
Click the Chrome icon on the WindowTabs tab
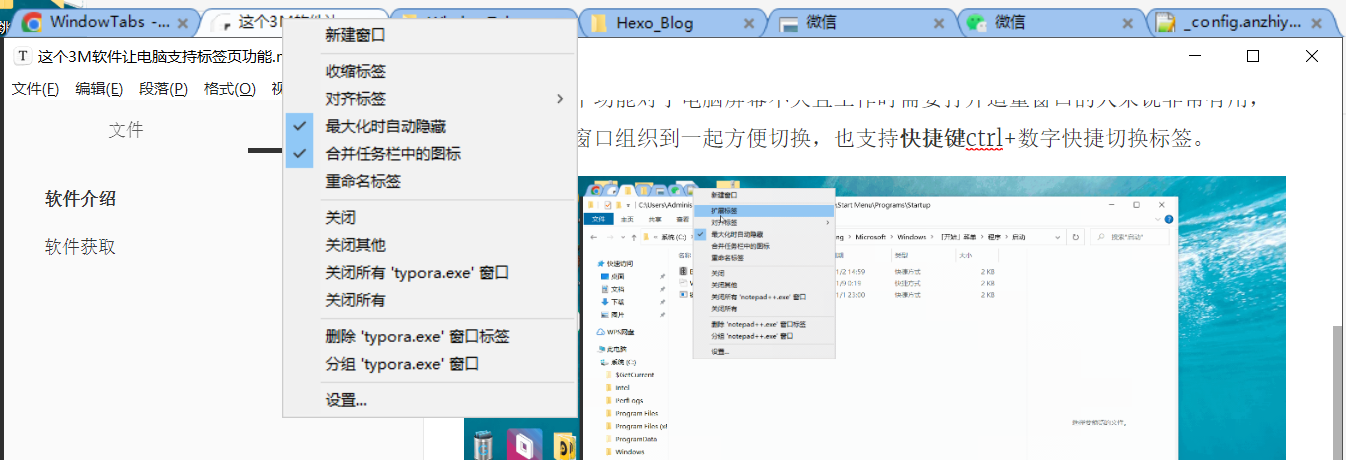(32, 22)
